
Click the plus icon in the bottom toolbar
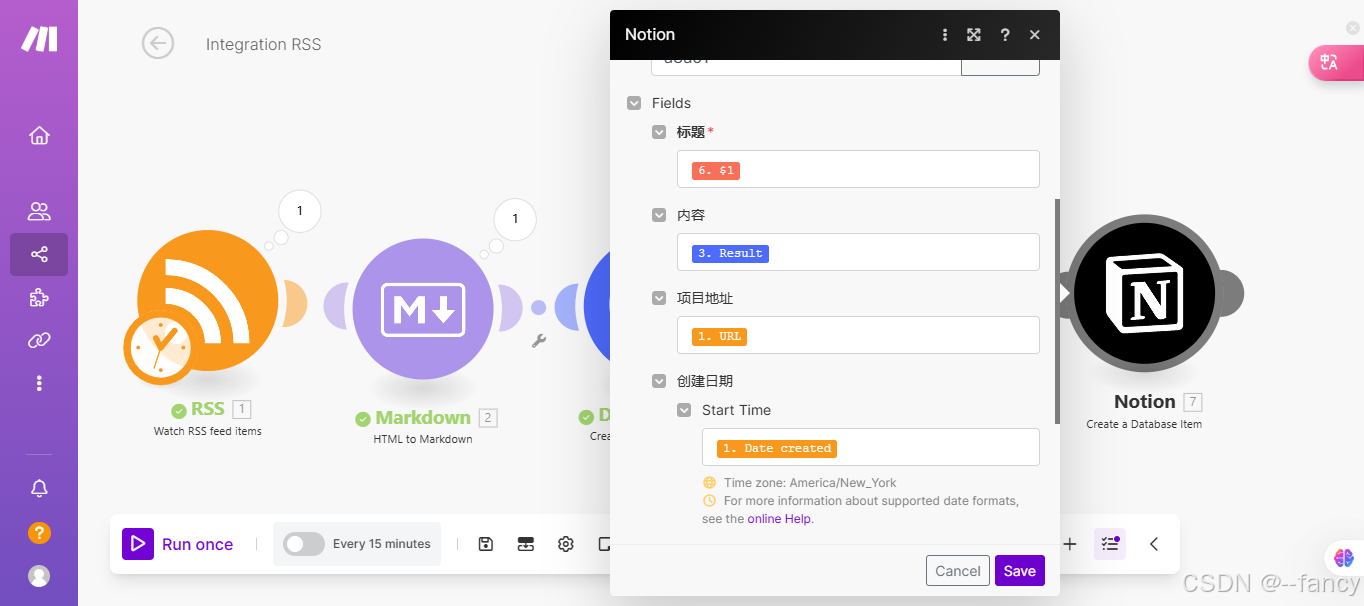(1070, 544)
